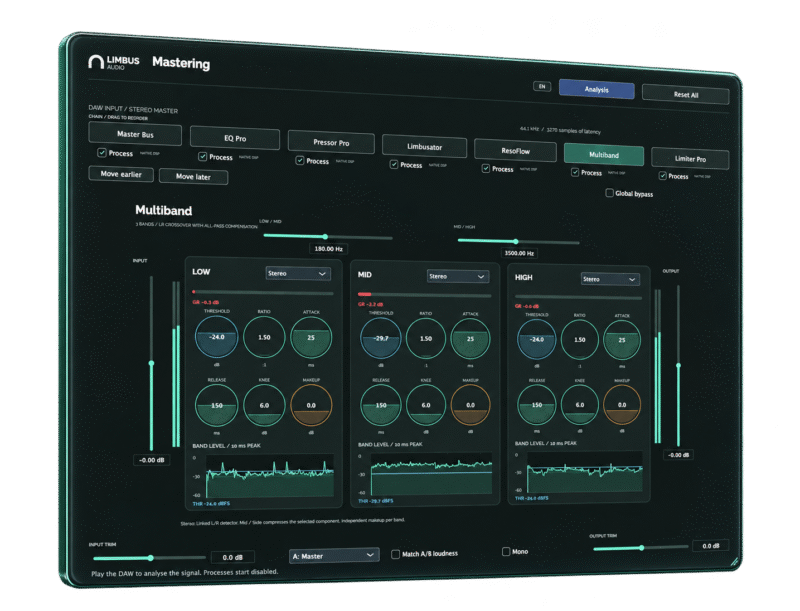Viewport: 800px width, 611px height.
Task: Open the Analysis view
Action: [x=596, y=89]
